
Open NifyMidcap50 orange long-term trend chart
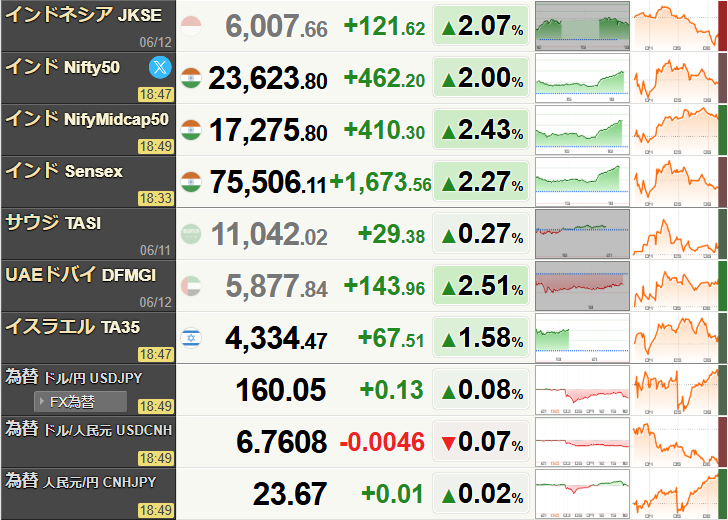coord(676,130)
